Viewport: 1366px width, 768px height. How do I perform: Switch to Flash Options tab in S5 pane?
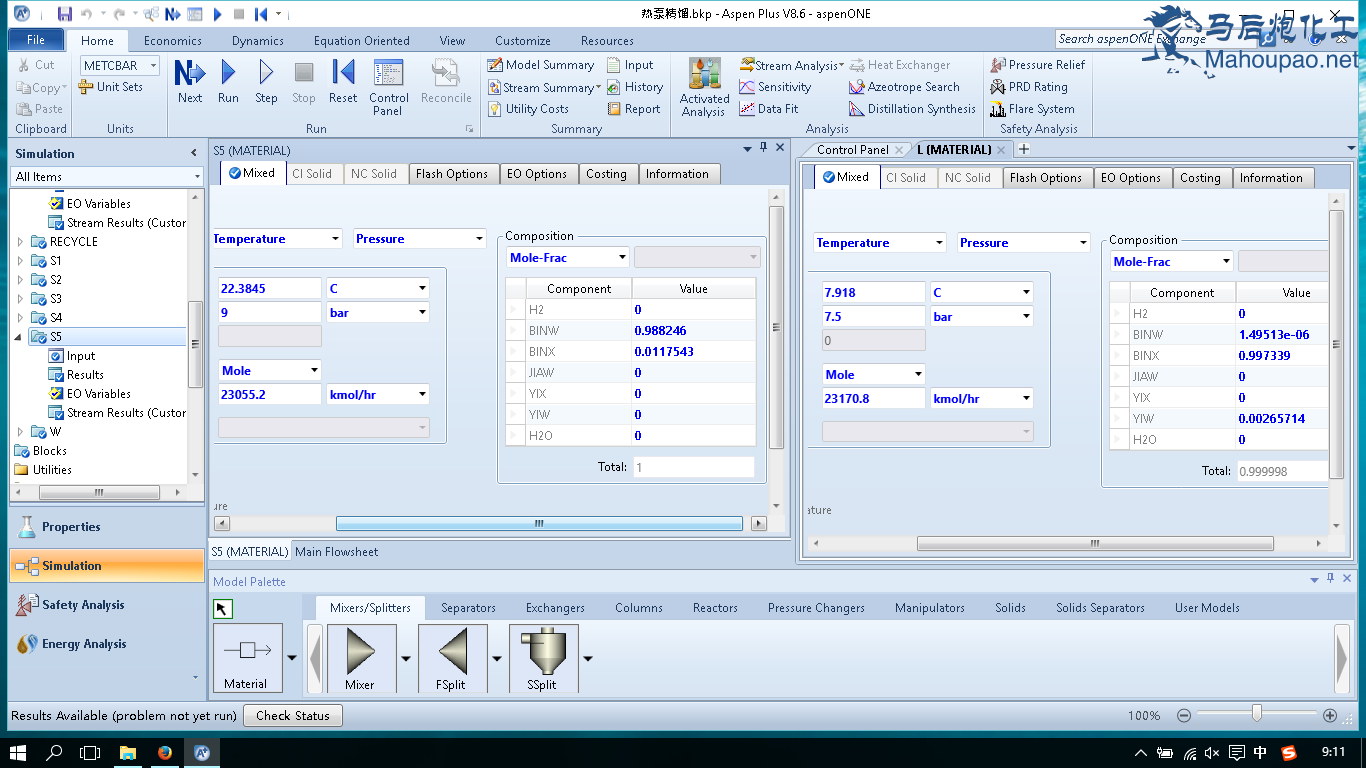452,174
